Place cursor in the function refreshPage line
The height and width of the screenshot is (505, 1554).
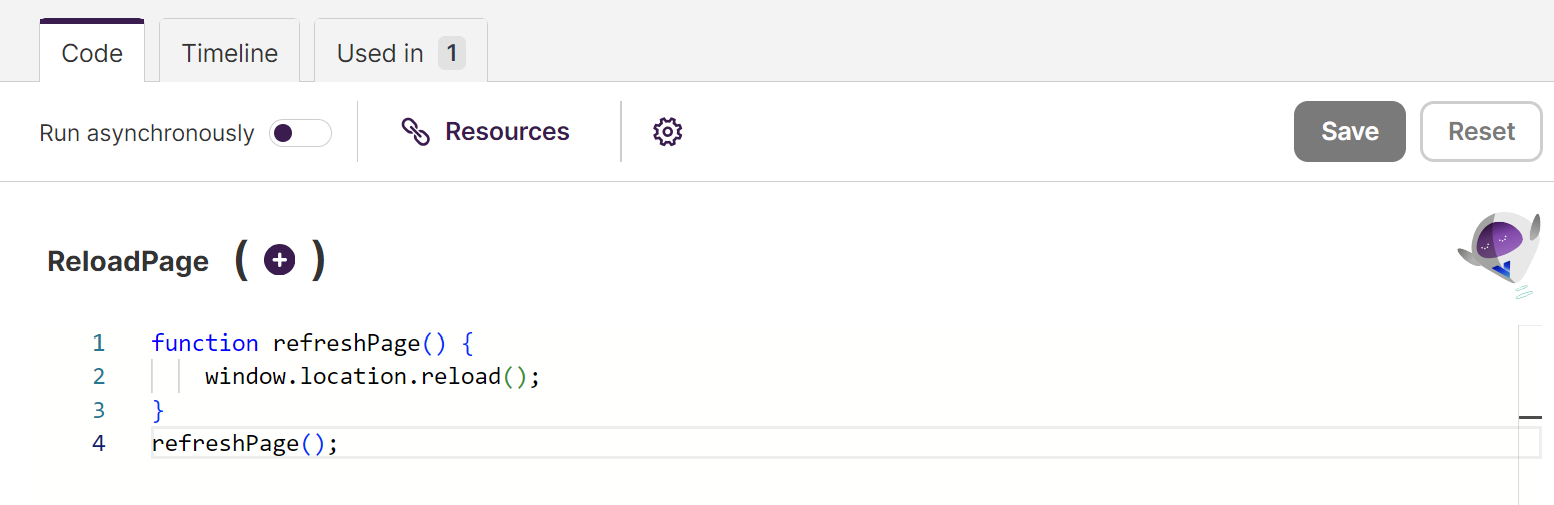click(312, 343)
